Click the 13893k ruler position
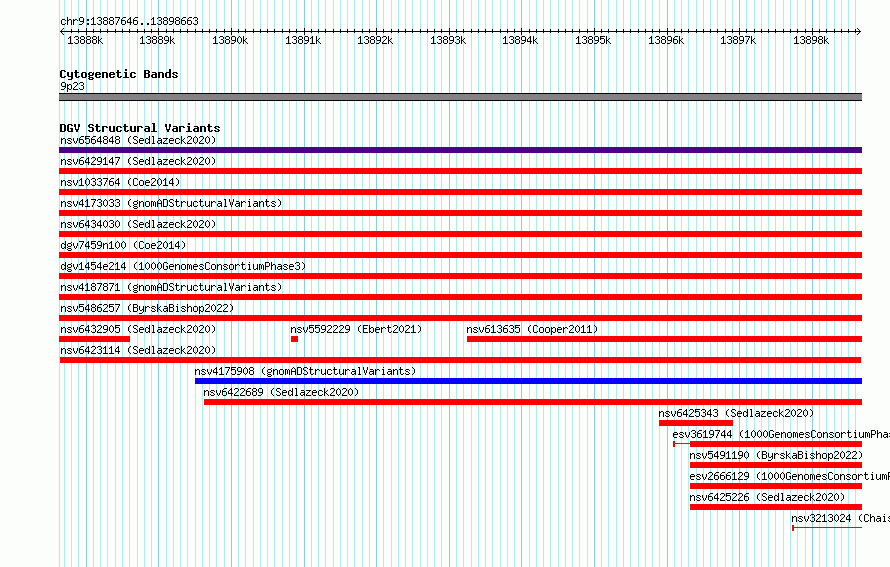 (x=448, y=40)
